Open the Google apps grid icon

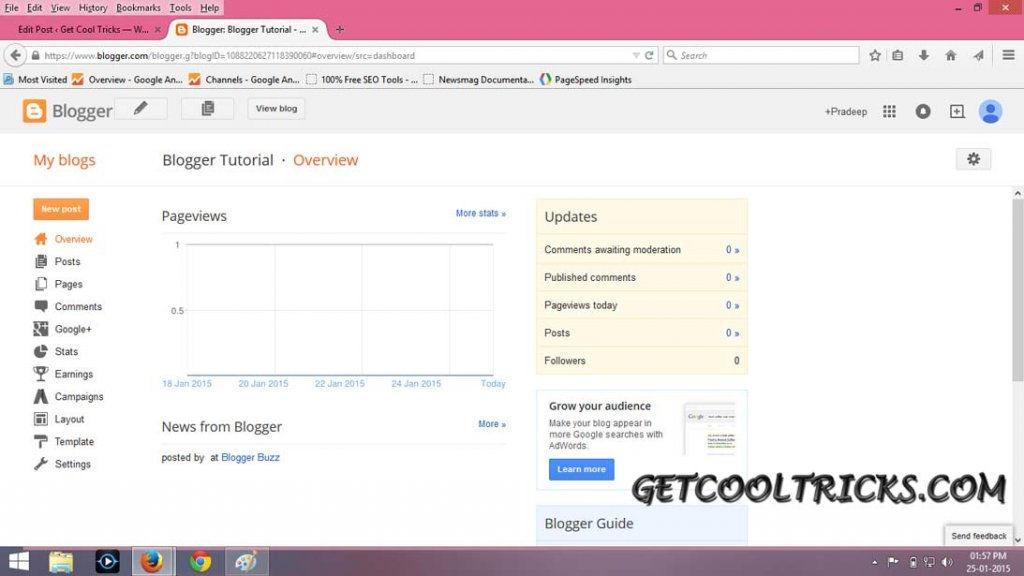click(x=889, y=112)
